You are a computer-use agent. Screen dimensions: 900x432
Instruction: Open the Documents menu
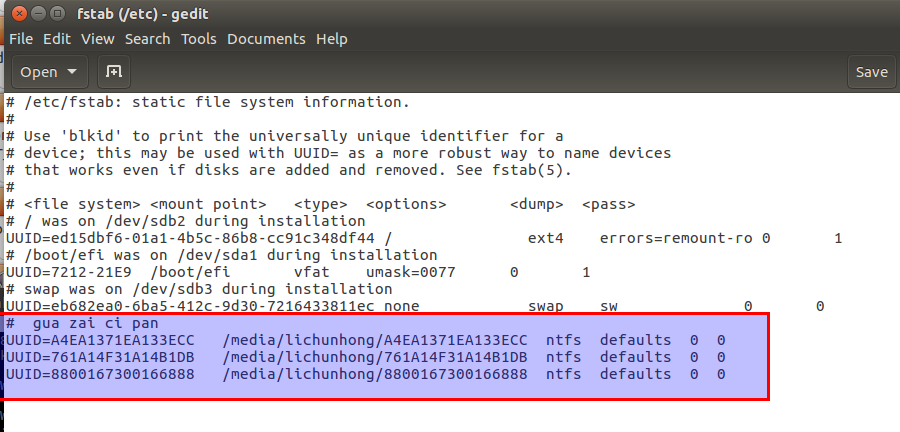pyautogui.click(x=266, y=39)
